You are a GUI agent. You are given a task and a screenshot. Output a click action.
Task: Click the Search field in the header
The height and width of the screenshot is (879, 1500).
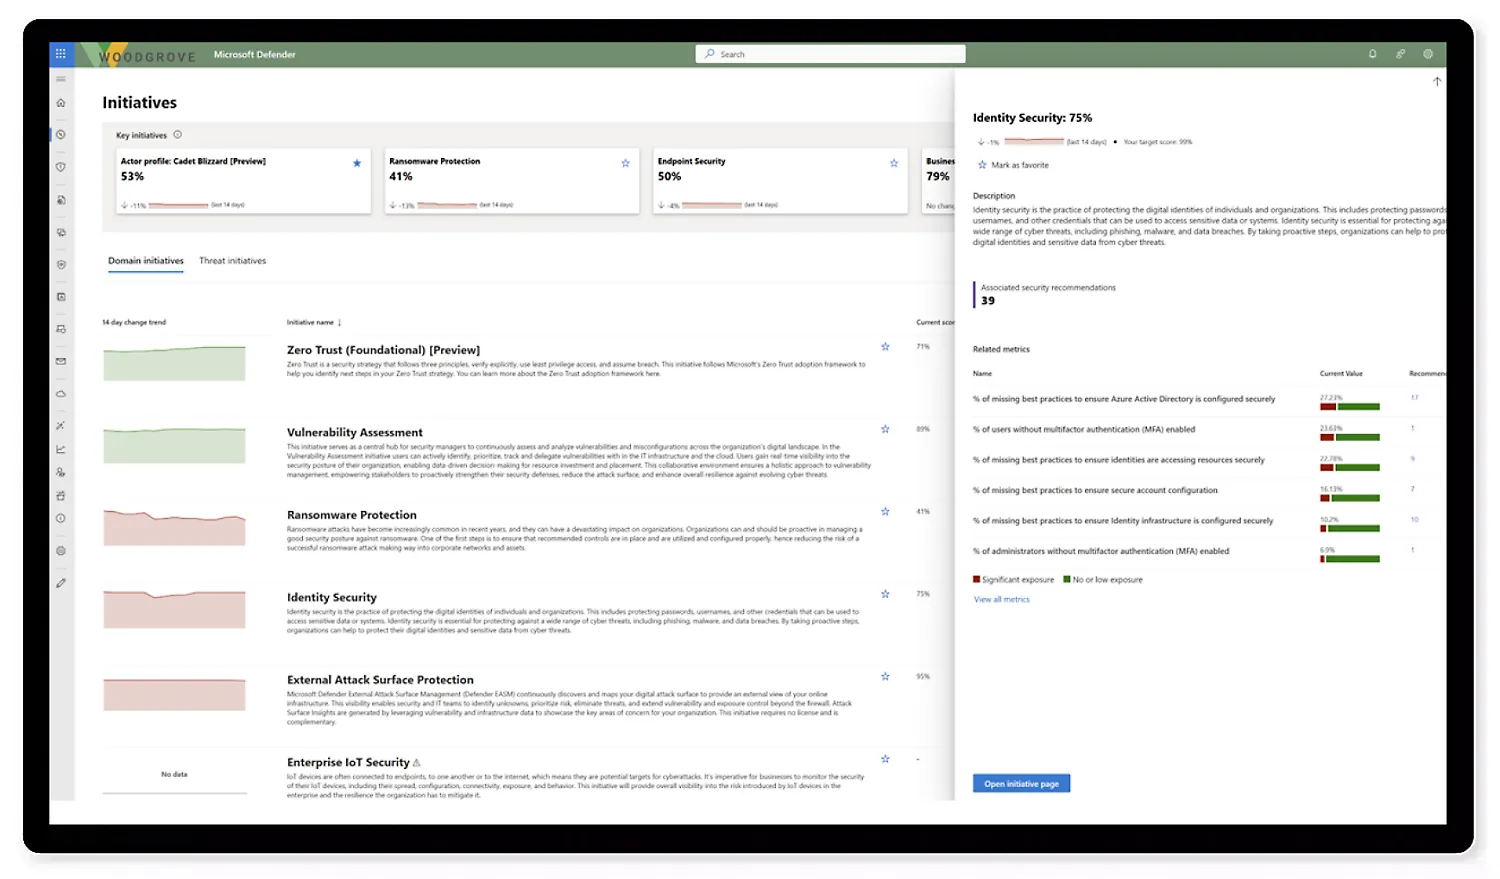coord(831,54)
